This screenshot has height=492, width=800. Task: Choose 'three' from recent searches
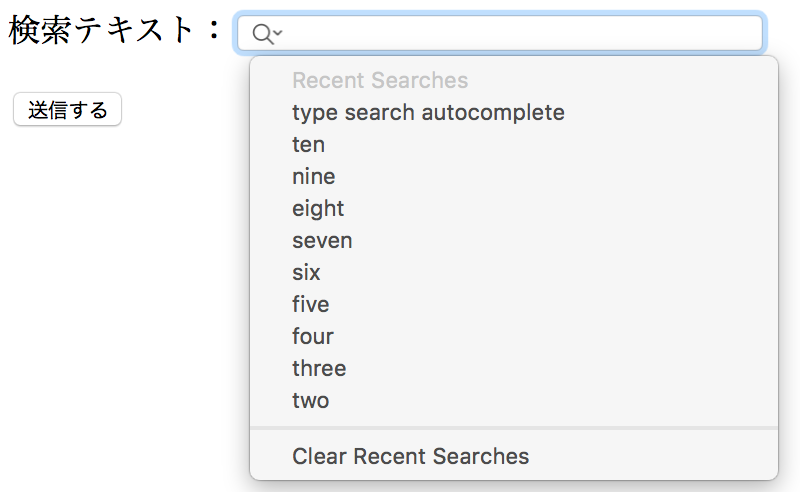[319, 368]
